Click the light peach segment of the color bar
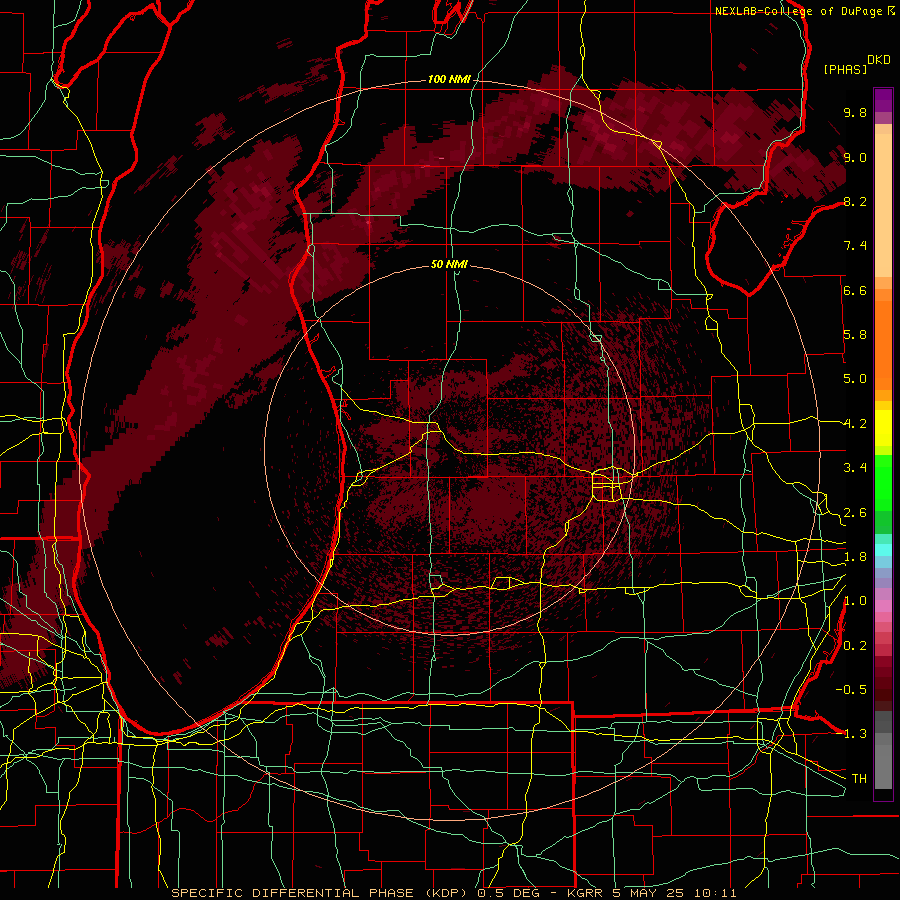This screenshot has height=900, width=900. (883, 205)
